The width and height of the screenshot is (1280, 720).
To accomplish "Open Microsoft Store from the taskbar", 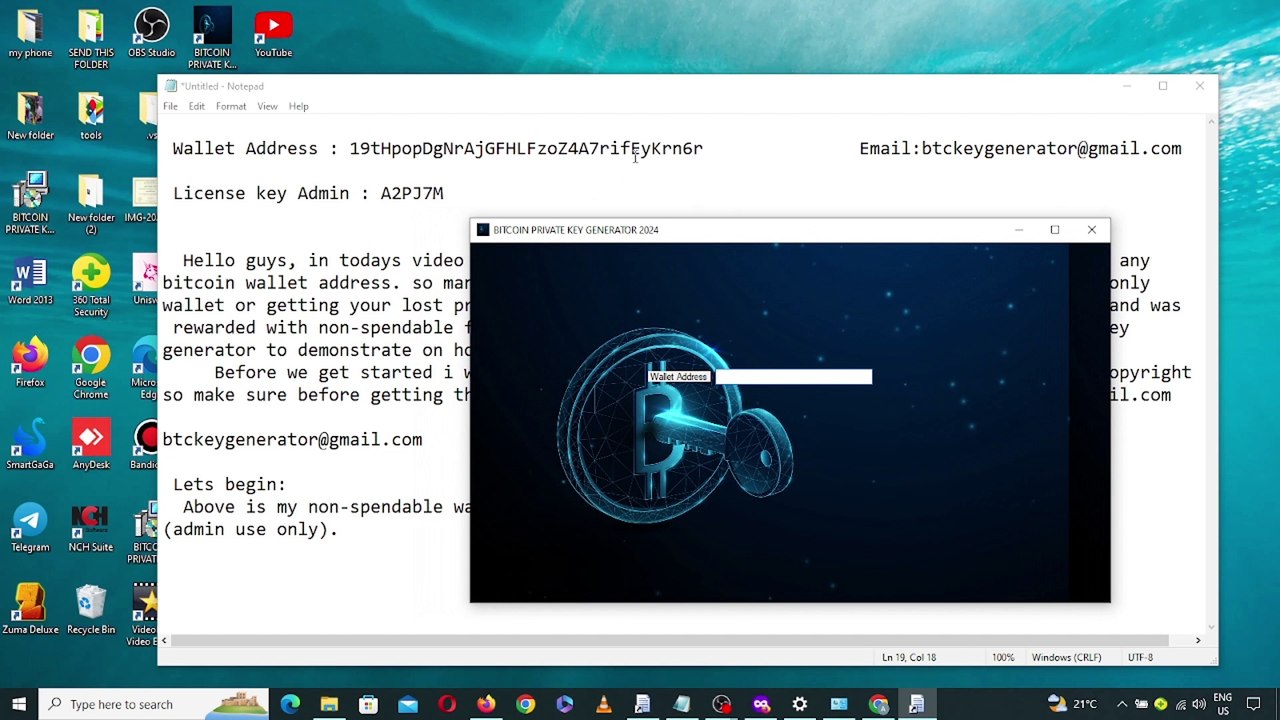I will (368, 704).
